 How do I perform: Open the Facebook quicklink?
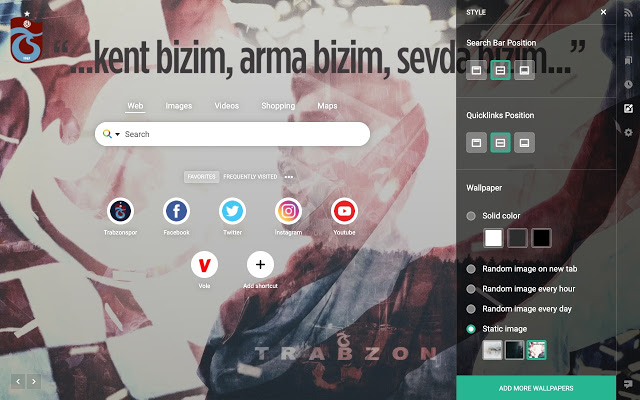[x=177, y=211]
